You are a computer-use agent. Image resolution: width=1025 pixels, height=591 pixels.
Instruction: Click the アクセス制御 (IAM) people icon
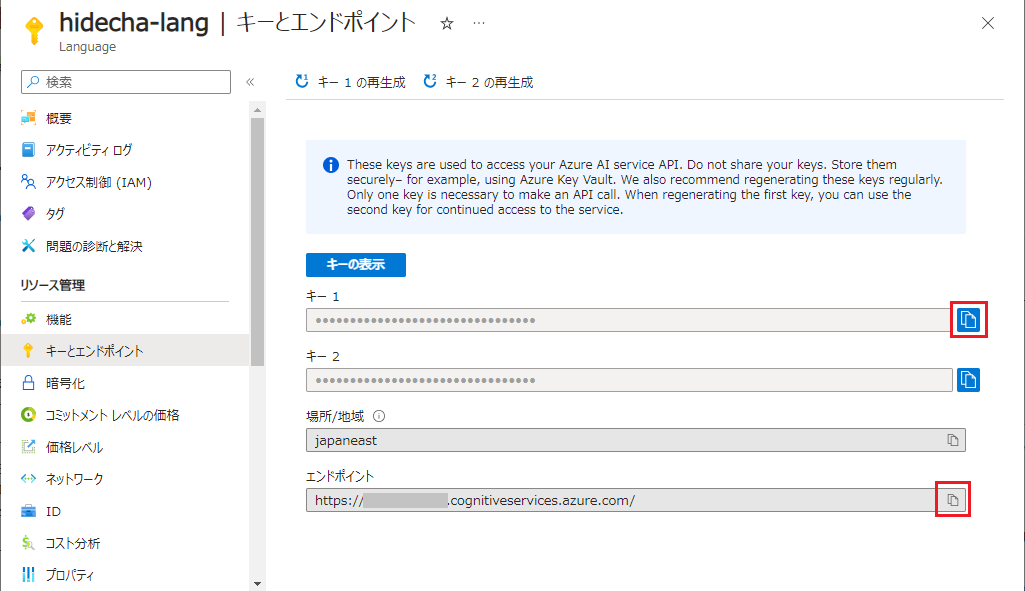click(28, 182)
